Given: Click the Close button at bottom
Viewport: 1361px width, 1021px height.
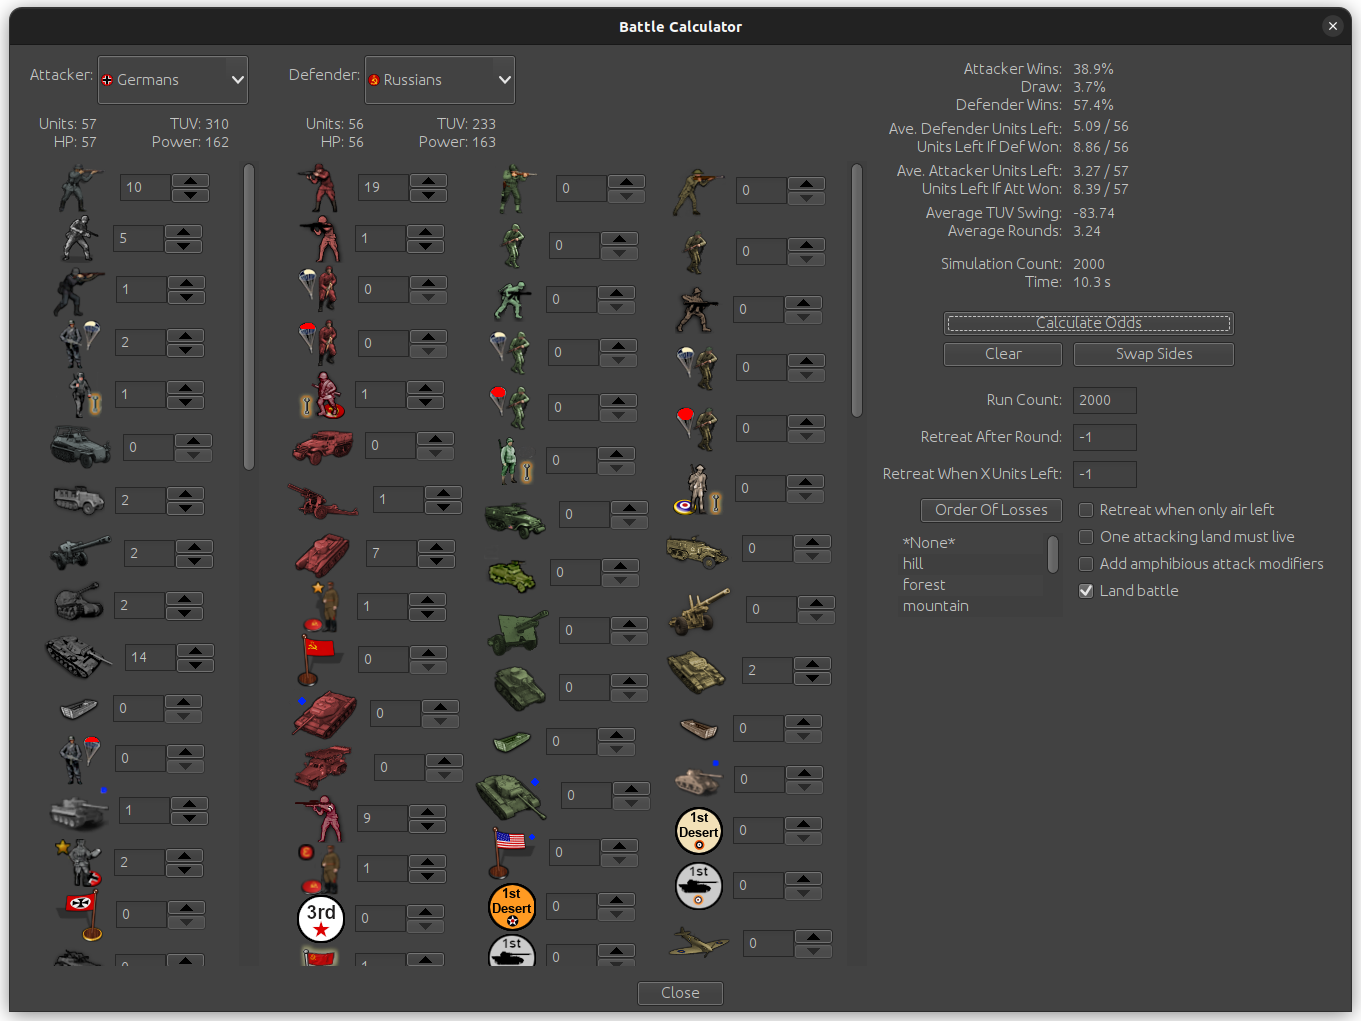Looking at the screenshot, I should click(x=680, y=993).
